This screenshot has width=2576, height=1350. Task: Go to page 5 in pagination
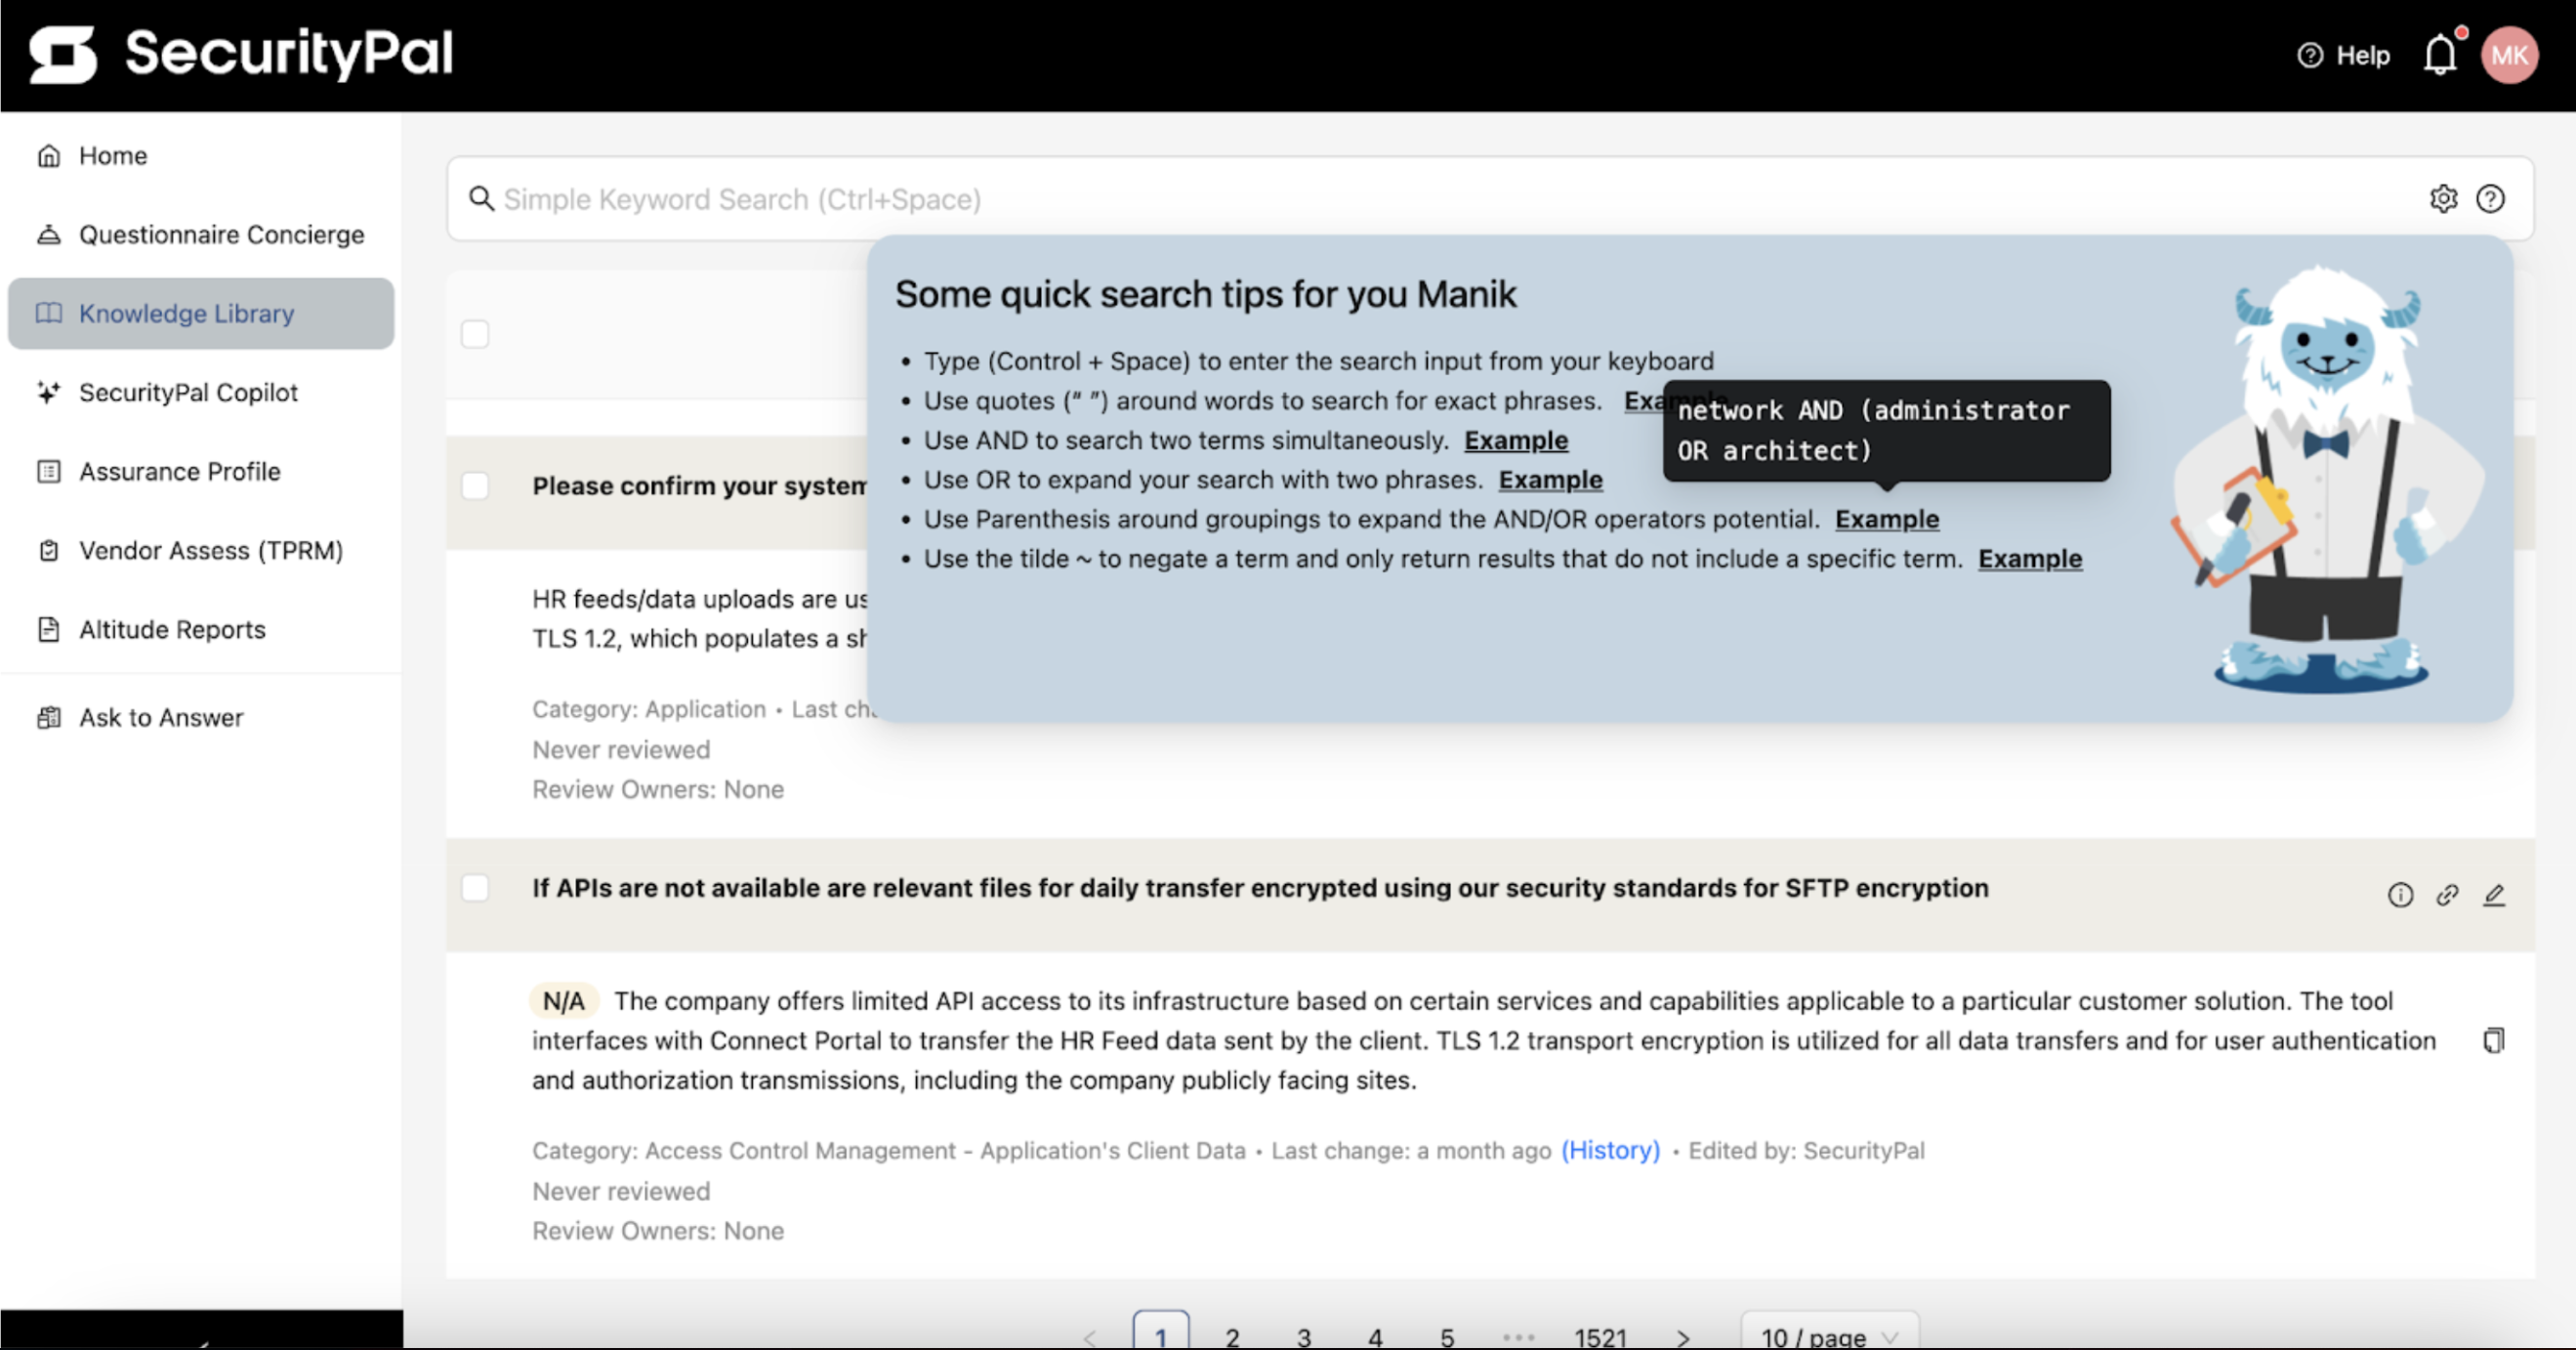pyautogui.click(x=1447, y=1336)
